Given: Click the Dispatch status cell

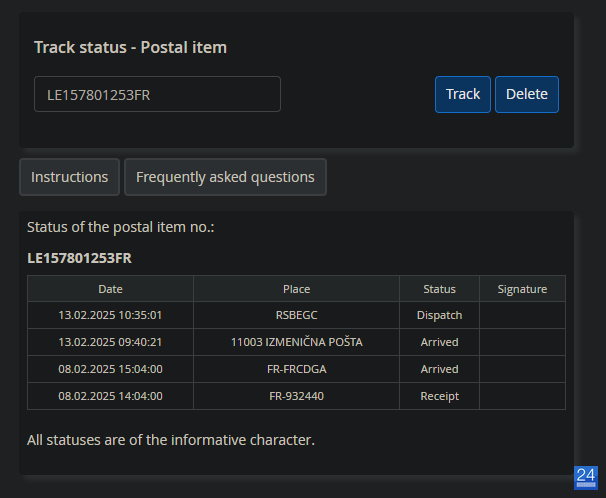Looking at the screenshot, I should pos(439,315).
